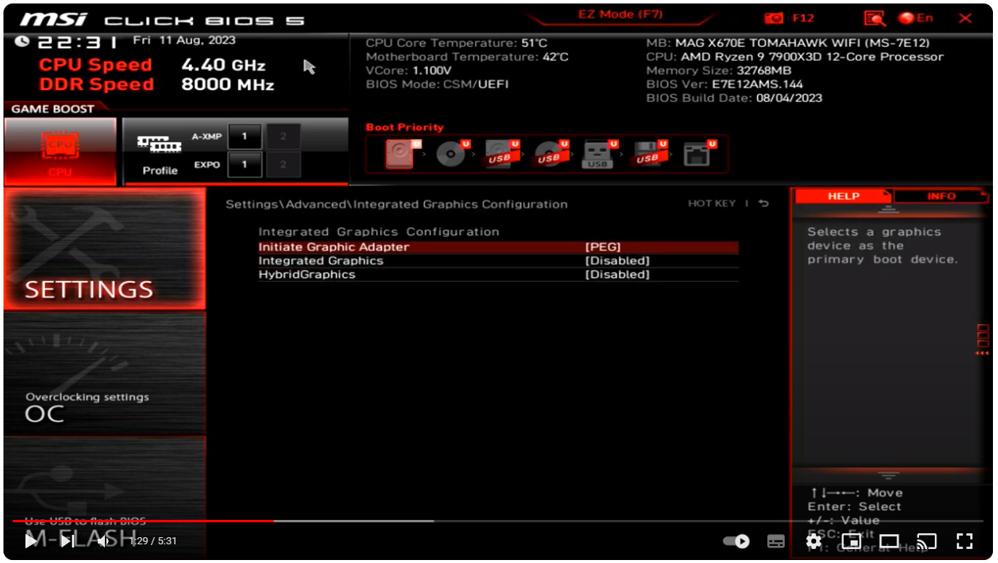Select the Initiate Graphic Adapter row
998x563 pixels.
[498, 247]
